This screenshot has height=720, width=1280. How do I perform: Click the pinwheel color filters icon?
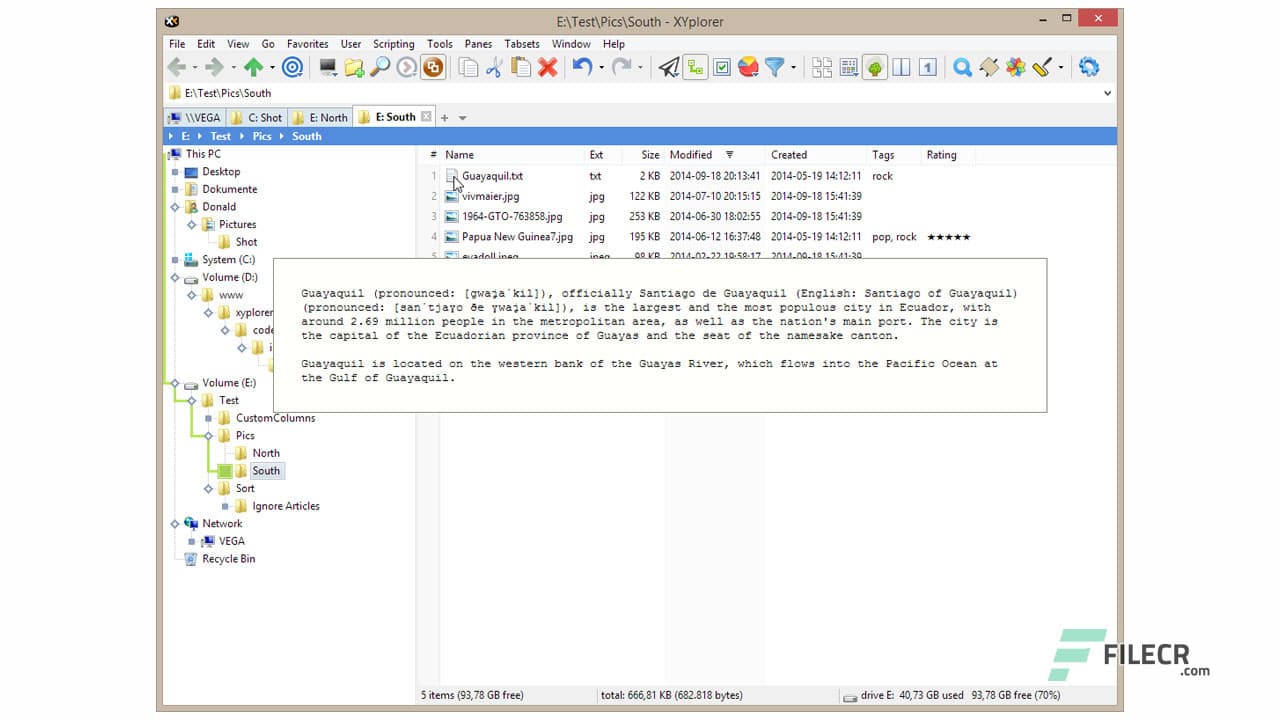[1017, 67]
